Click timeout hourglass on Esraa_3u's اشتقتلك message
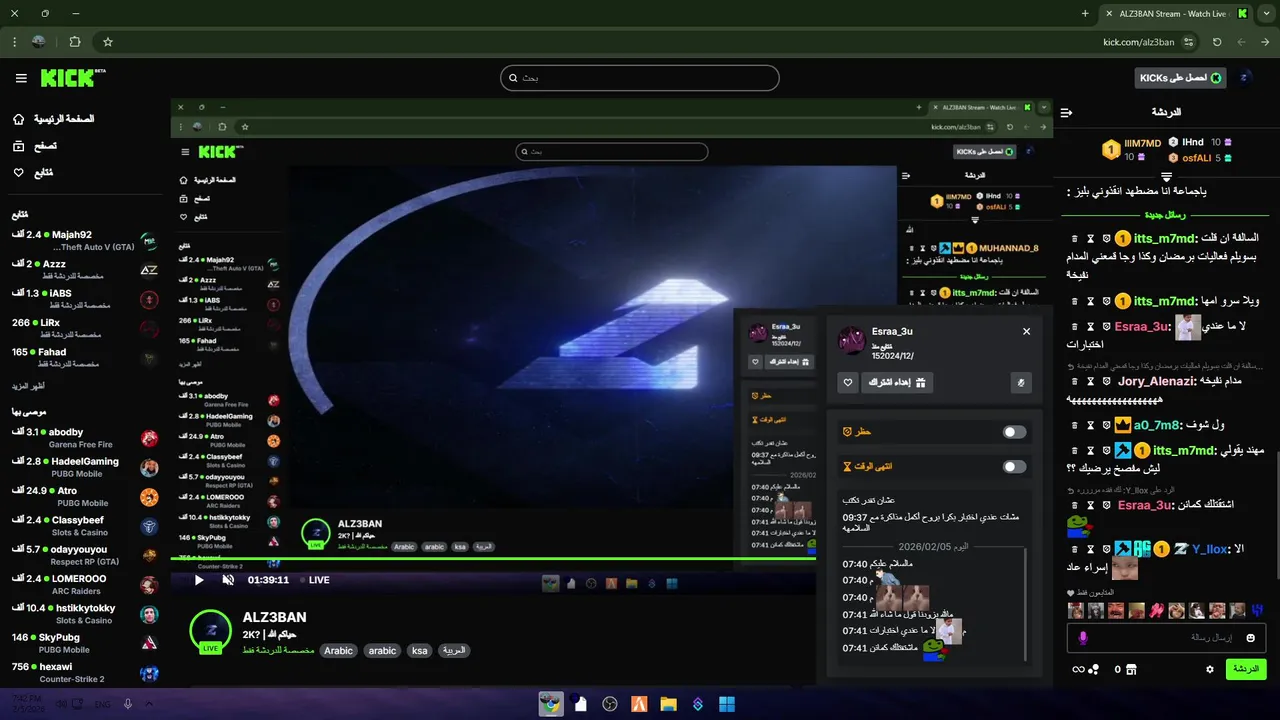Image resolution: width=1280 pixels, height=720 pixels. click(x=1091, y=505)
